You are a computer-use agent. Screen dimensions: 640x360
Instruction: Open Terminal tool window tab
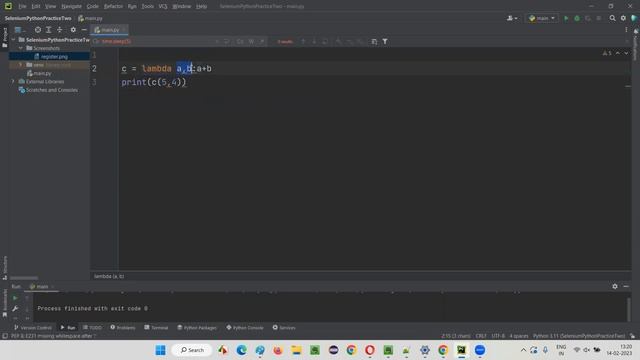pyautogui.click(x=156, y=328)
